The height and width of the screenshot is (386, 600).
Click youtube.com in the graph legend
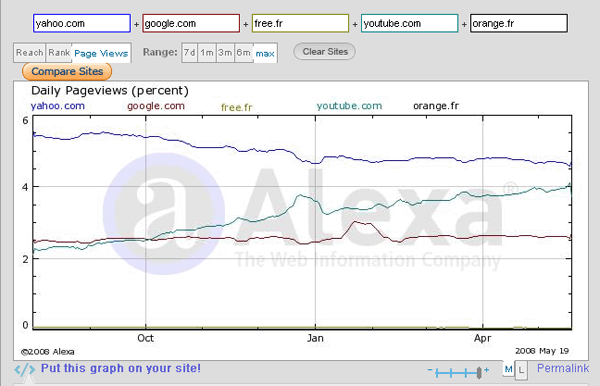(349, 106)
